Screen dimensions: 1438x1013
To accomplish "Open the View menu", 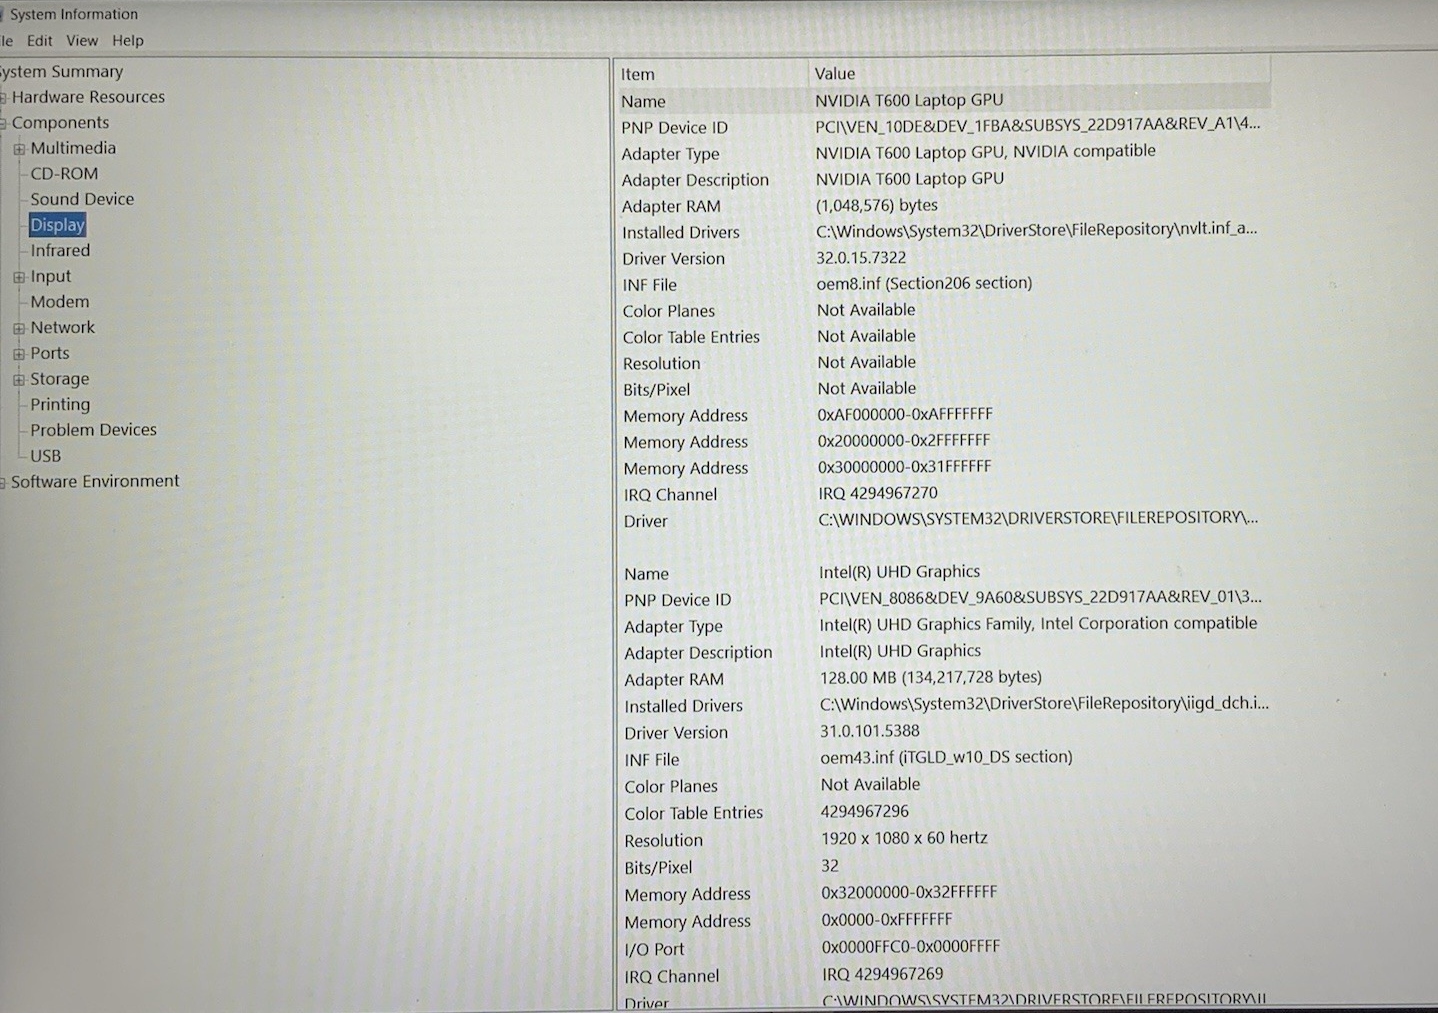I will (x=82, y=41).
